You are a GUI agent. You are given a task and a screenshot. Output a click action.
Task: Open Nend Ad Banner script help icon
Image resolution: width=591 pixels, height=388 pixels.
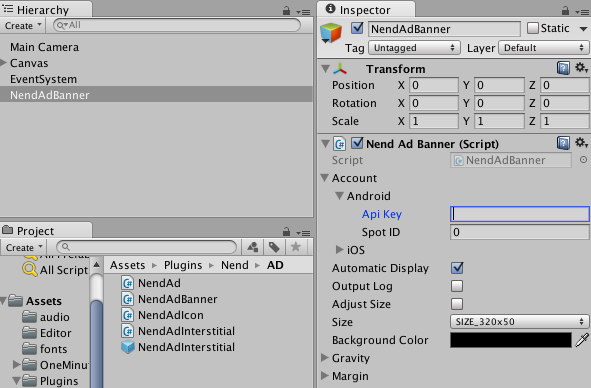(563, 143)
